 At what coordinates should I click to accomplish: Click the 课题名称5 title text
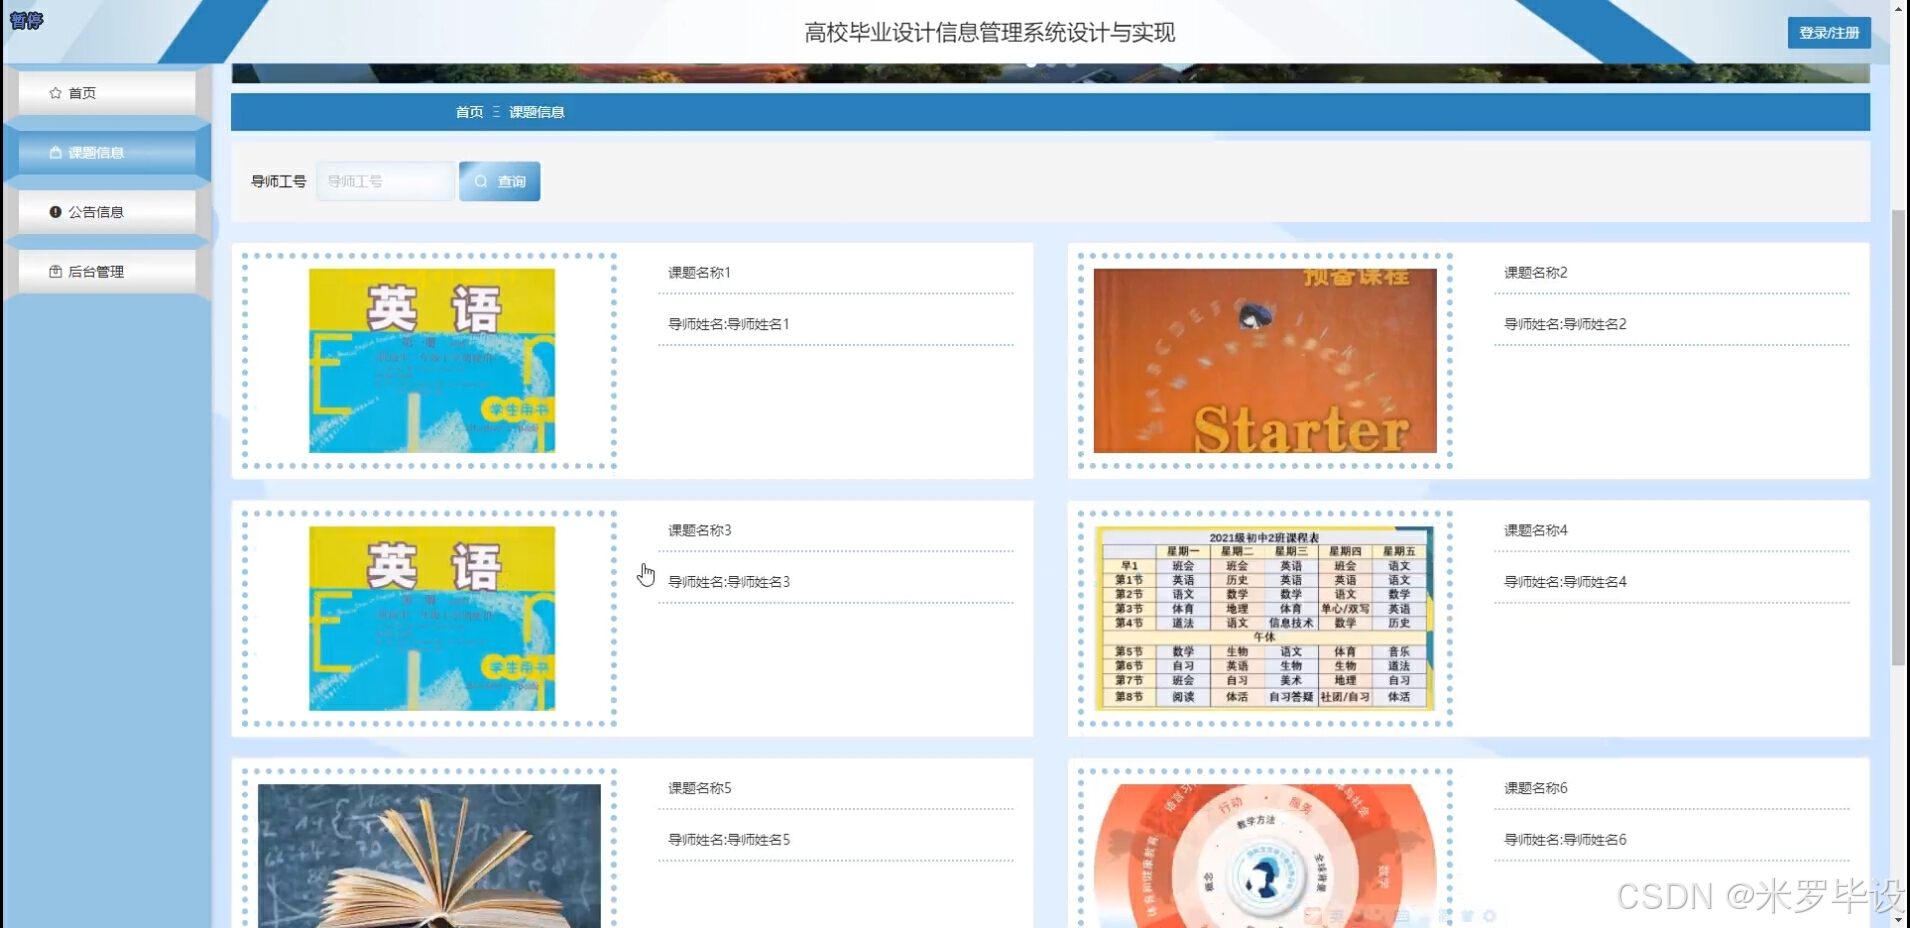(x=699, y=789)
